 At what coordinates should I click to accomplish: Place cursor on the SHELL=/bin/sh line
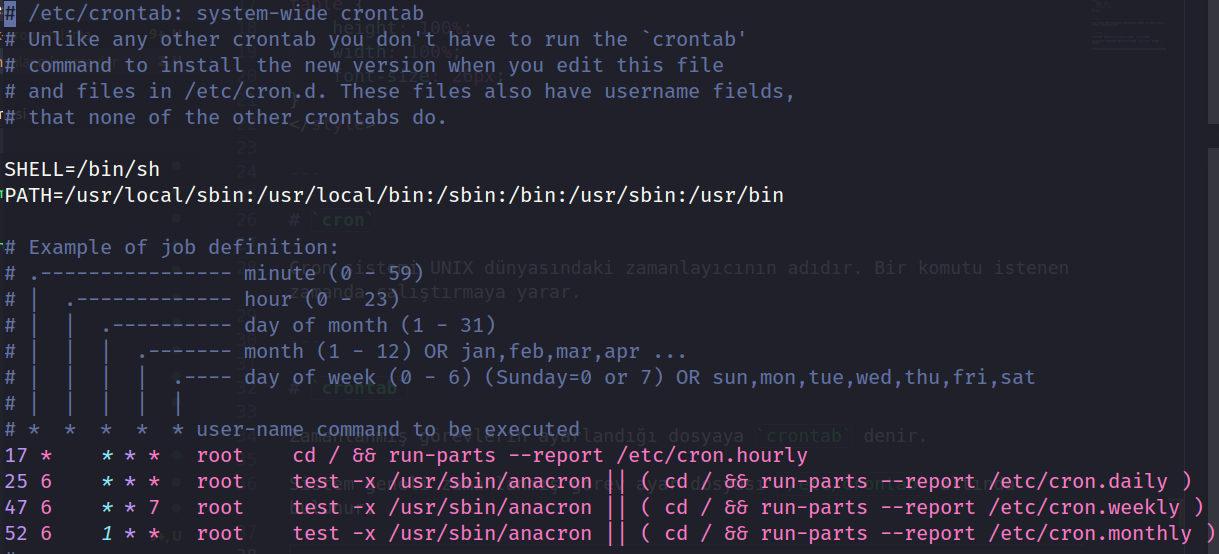pyautogui.click(x=82, y=169)
